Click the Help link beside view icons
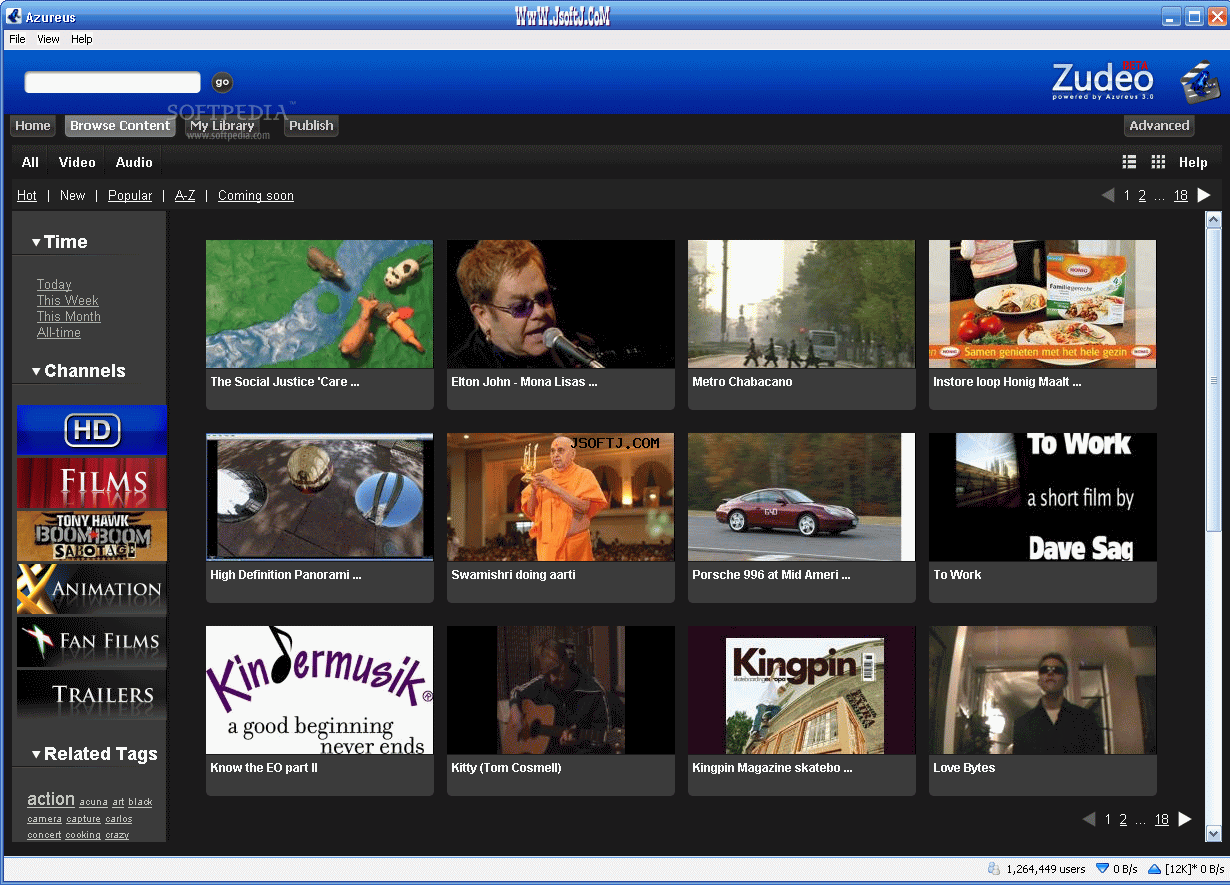The image size is (1230, 885). point(1193,162)
